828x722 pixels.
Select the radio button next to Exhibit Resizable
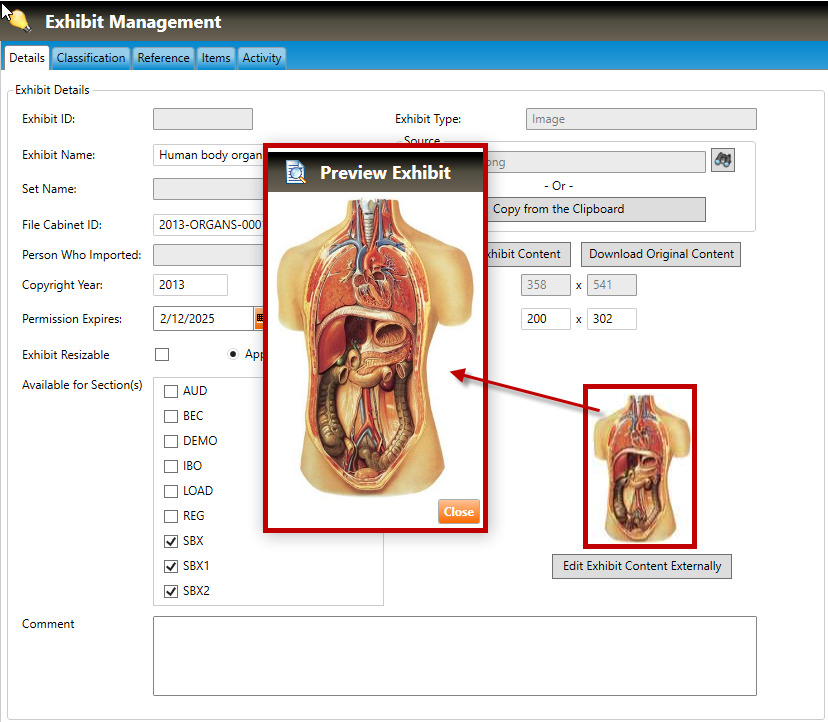click(x=233, y=354)
